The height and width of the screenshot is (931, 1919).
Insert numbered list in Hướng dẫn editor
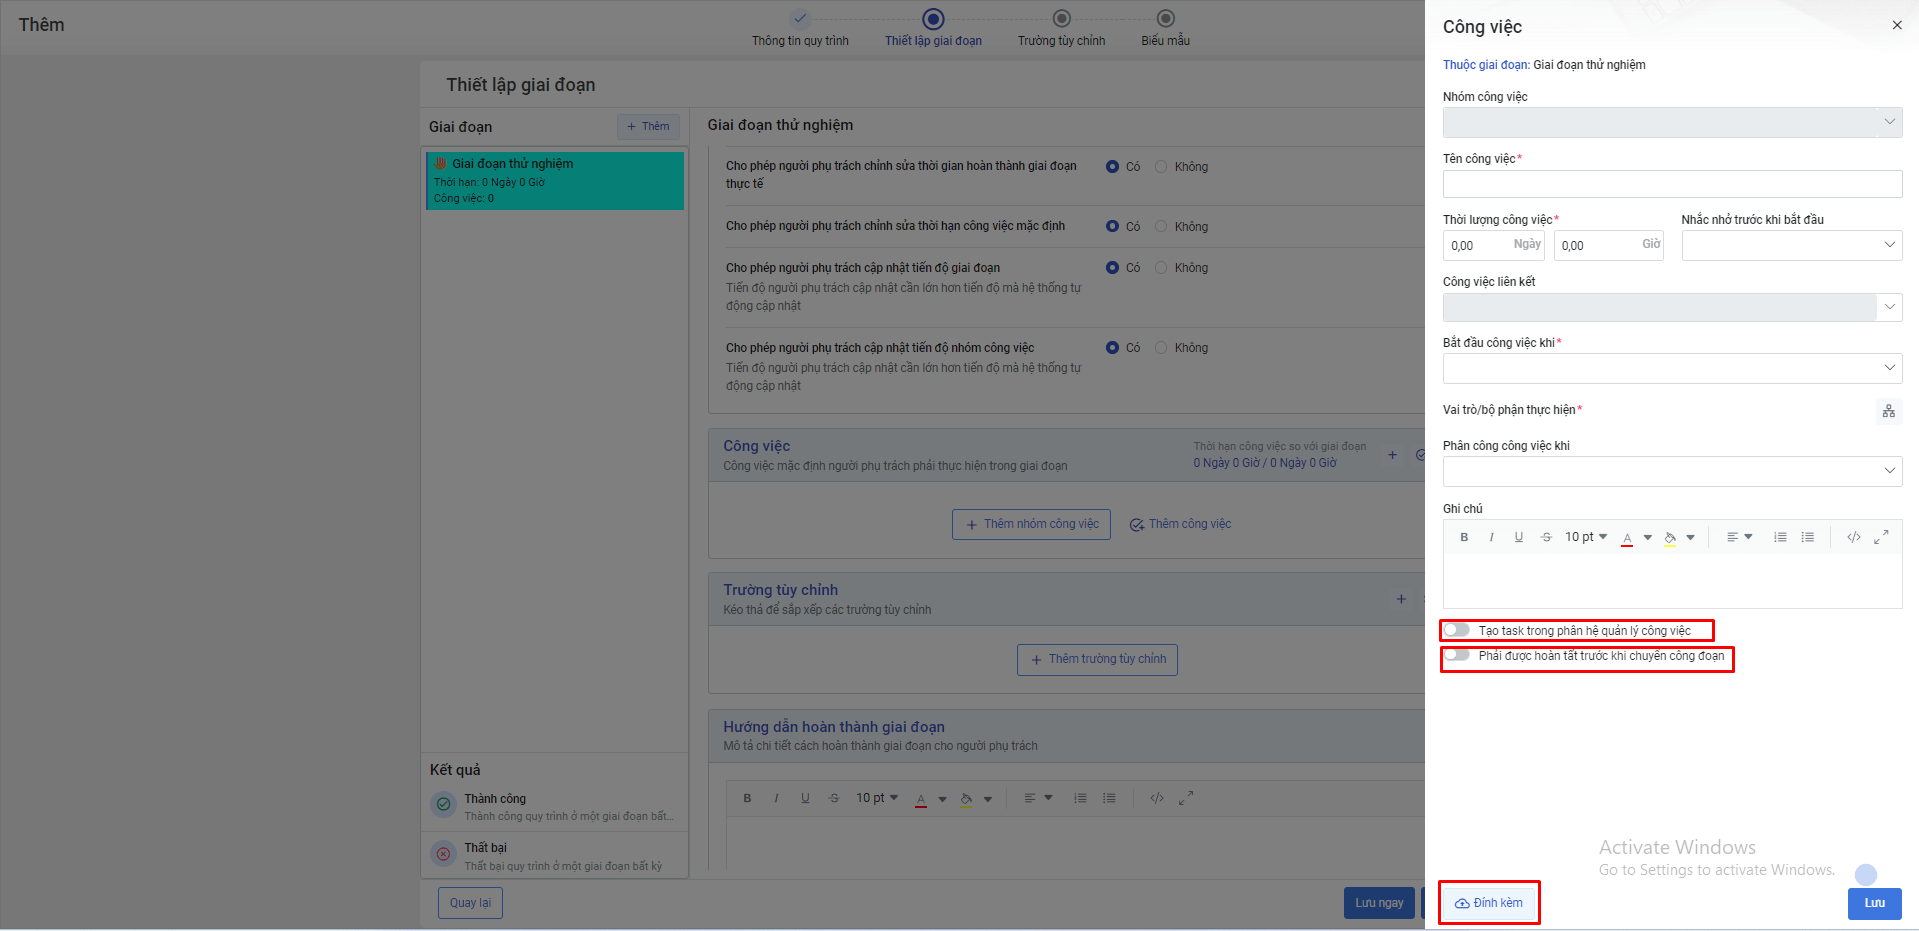click(x=1080, y=798)
